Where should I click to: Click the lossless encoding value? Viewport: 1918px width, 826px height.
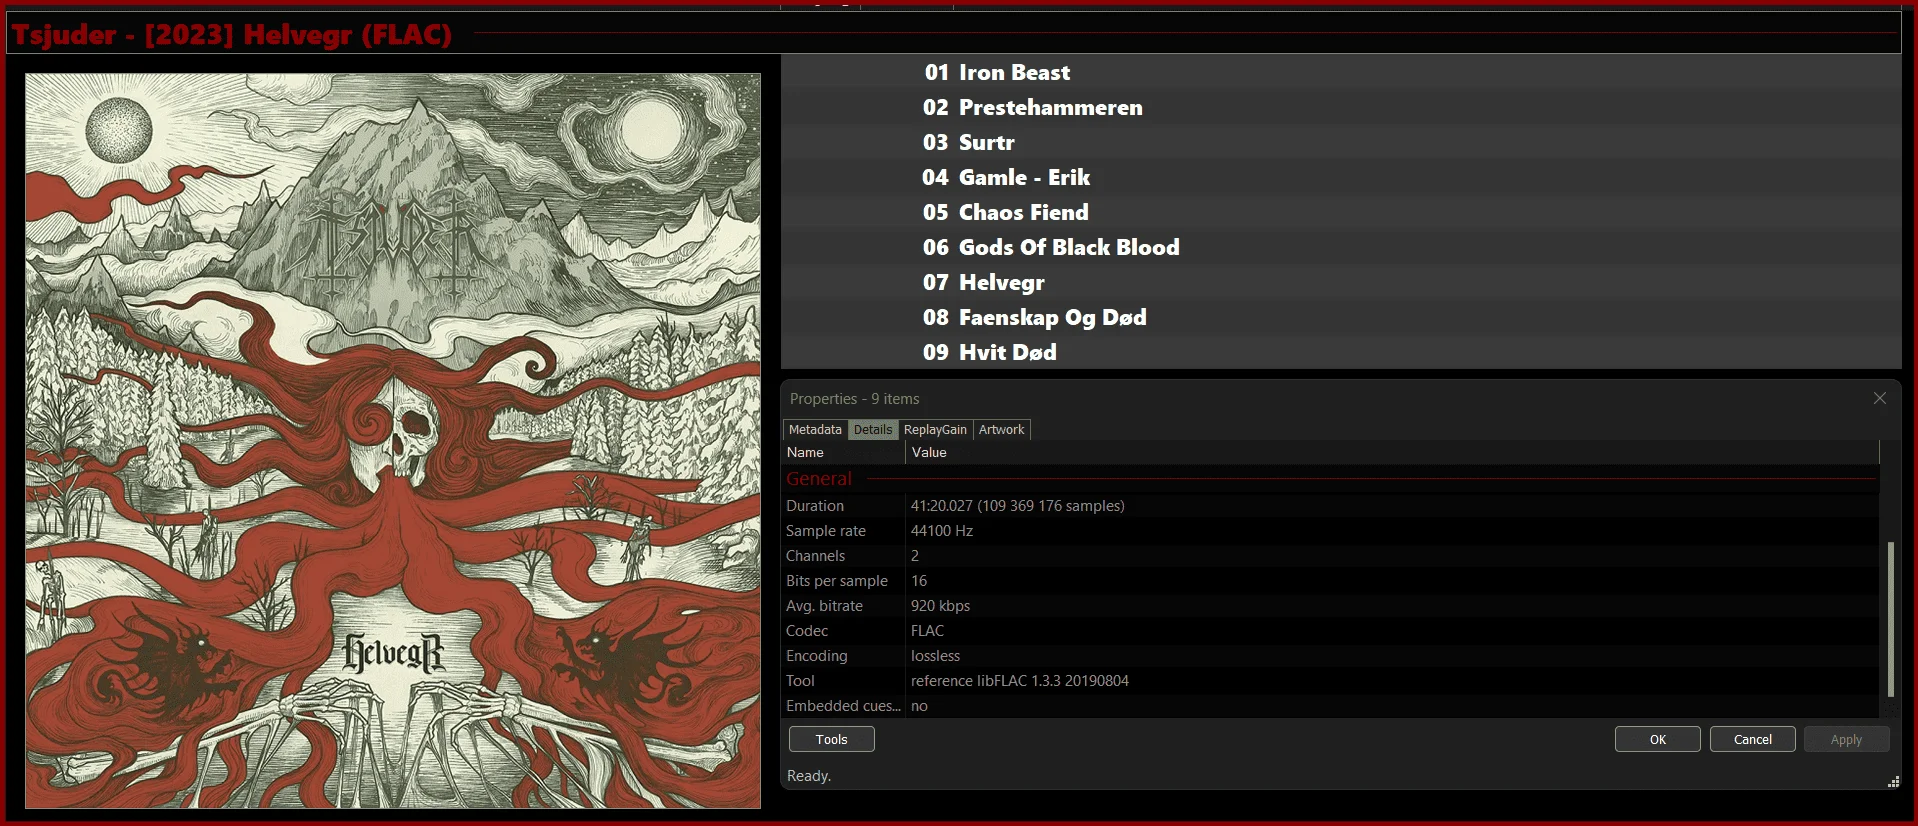pyautogui.click(x=935, y=656)
